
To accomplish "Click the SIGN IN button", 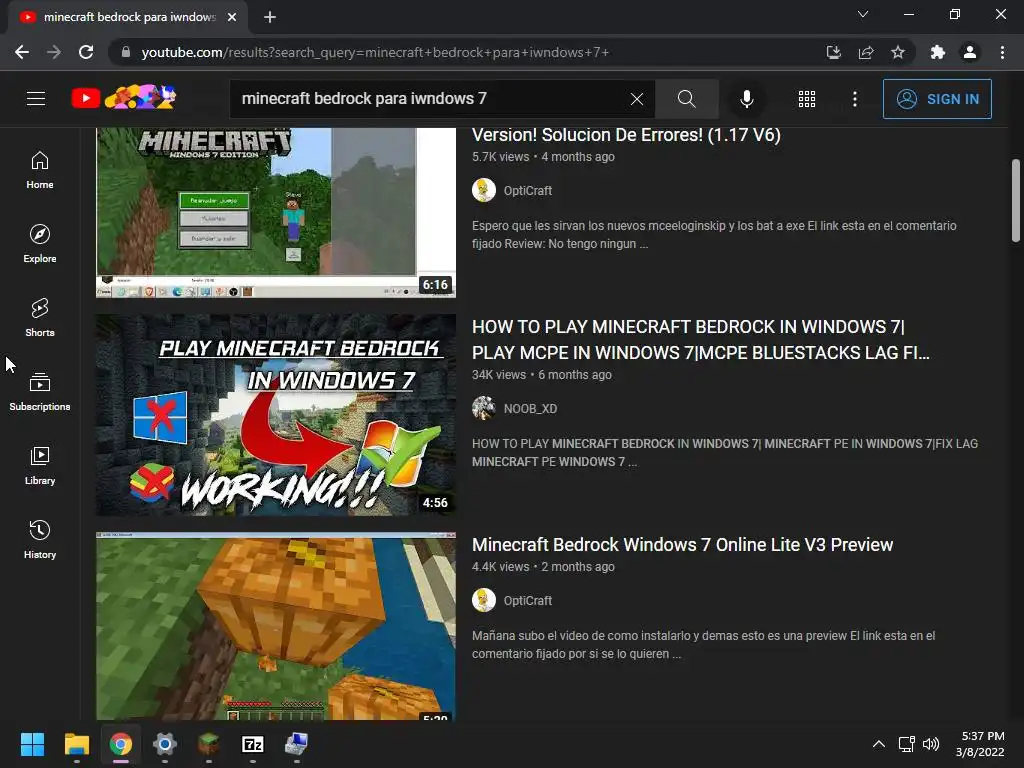I will [937, 99].
